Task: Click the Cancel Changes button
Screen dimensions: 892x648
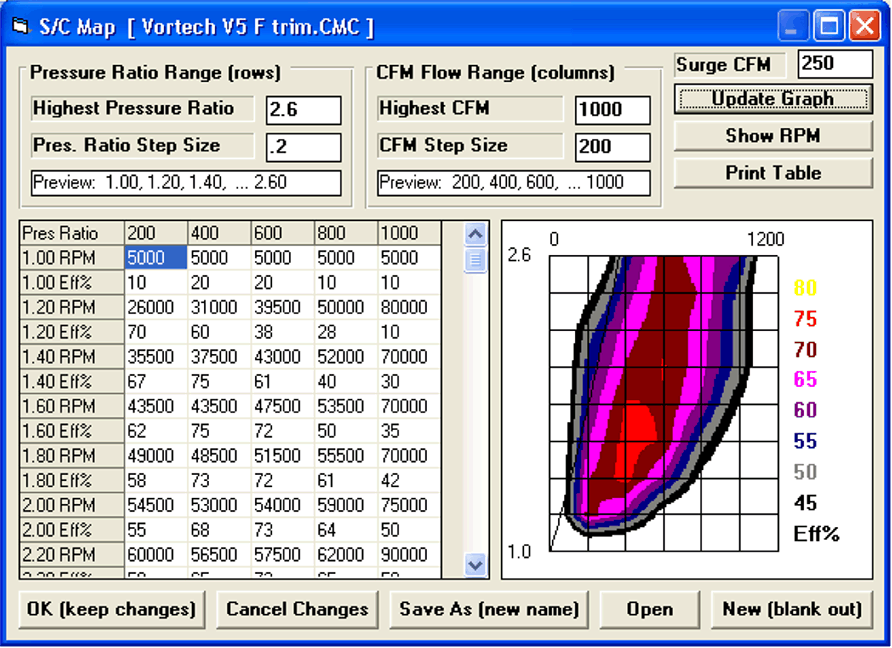Action: click(298, 610)
